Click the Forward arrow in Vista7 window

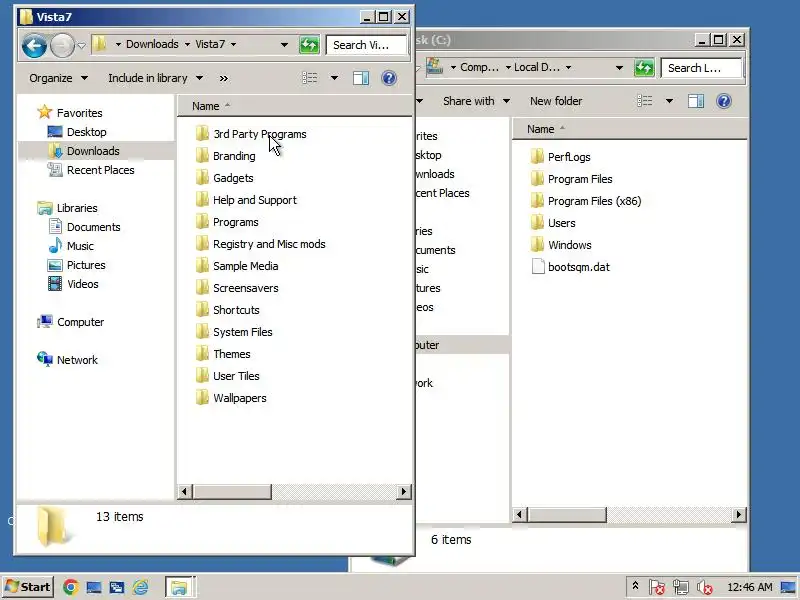click(x=62, y=45)
